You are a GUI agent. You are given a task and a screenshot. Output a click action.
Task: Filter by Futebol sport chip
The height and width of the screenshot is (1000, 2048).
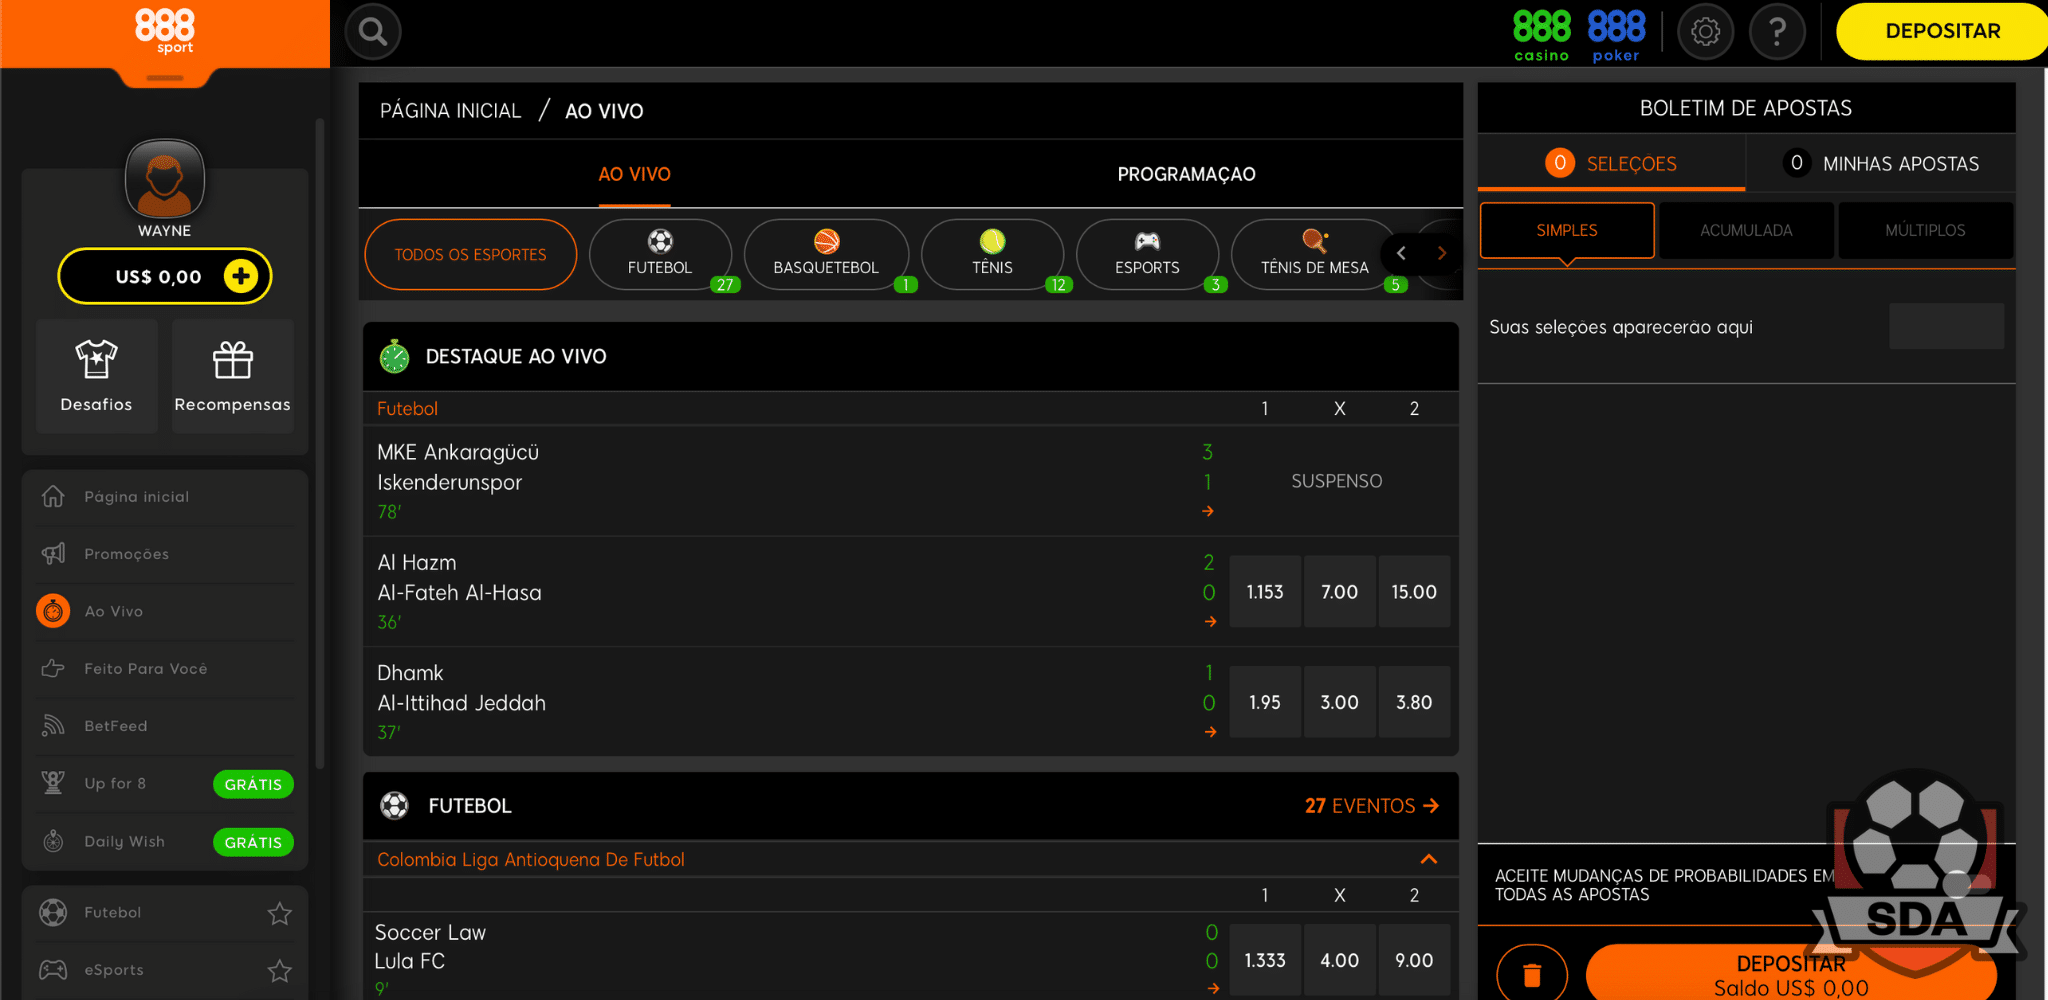[660, 255]
